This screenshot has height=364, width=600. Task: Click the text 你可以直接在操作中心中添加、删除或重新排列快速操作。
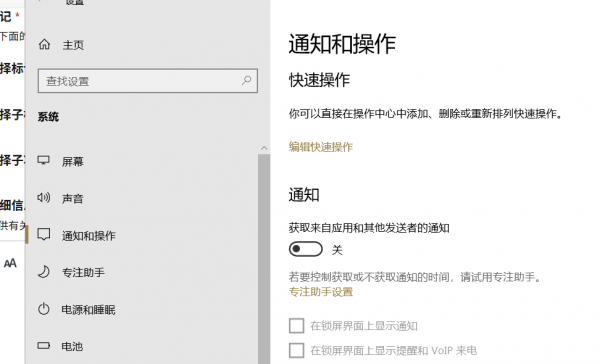pos(426,114)
